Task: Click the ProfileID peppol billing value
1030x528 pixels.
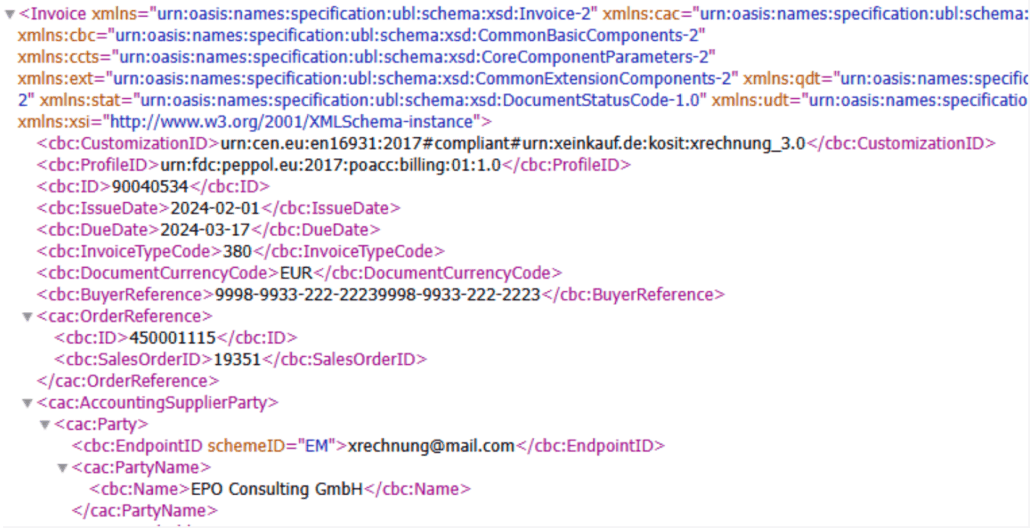Action: pyautogui.click(x=330, y=165)
